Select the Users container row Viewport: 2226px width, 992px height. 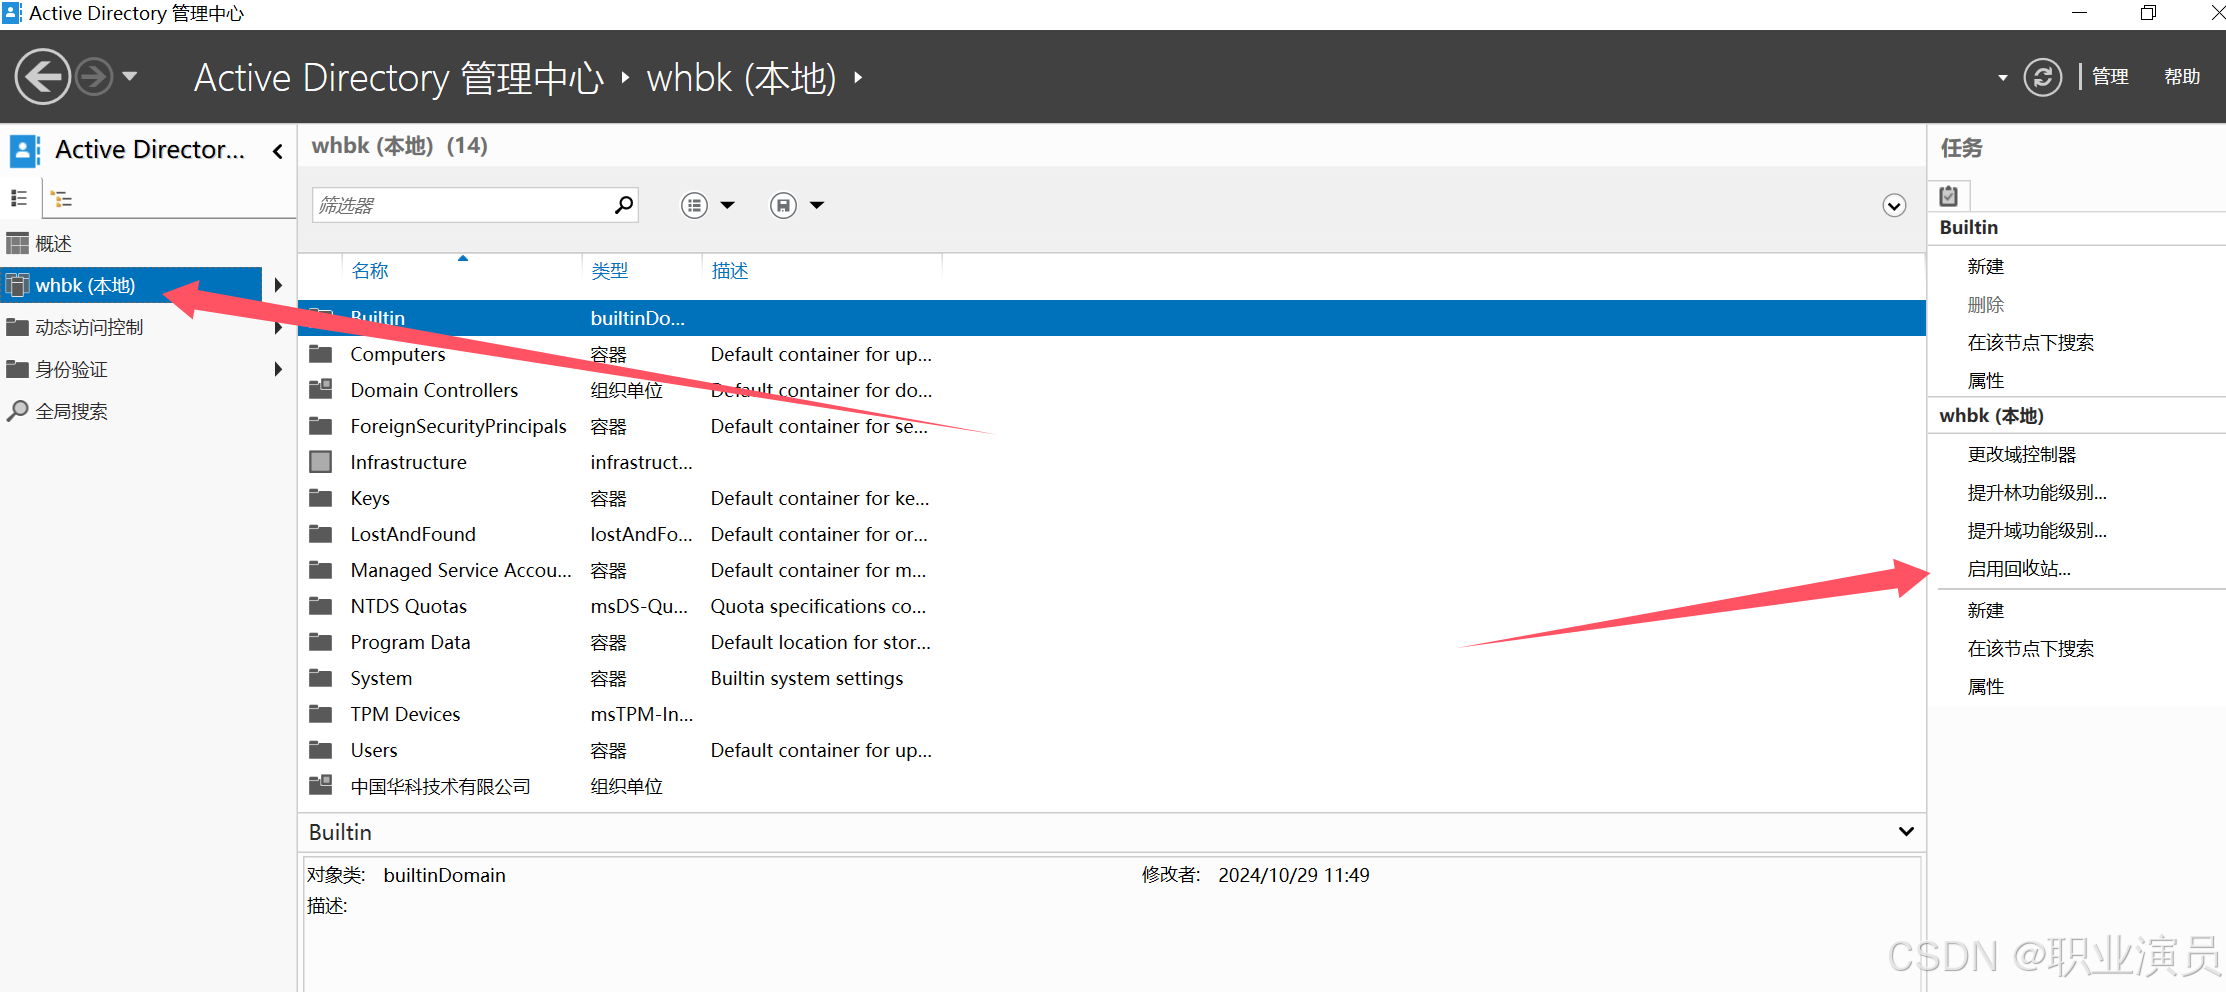1112,750
